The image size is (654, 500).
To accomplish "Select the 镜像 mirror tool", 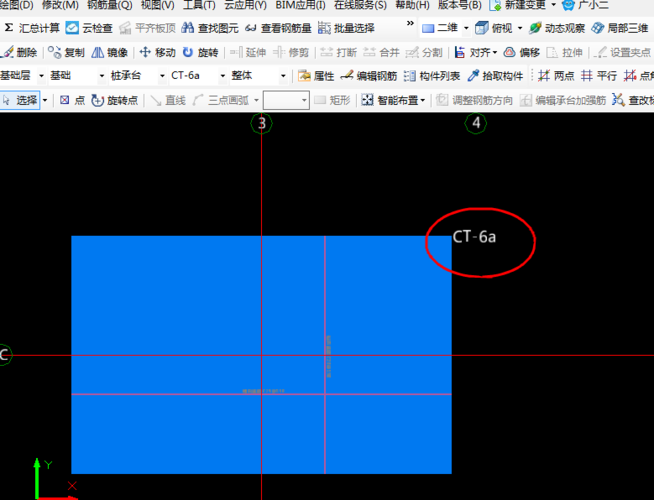I will coord(109,53).
